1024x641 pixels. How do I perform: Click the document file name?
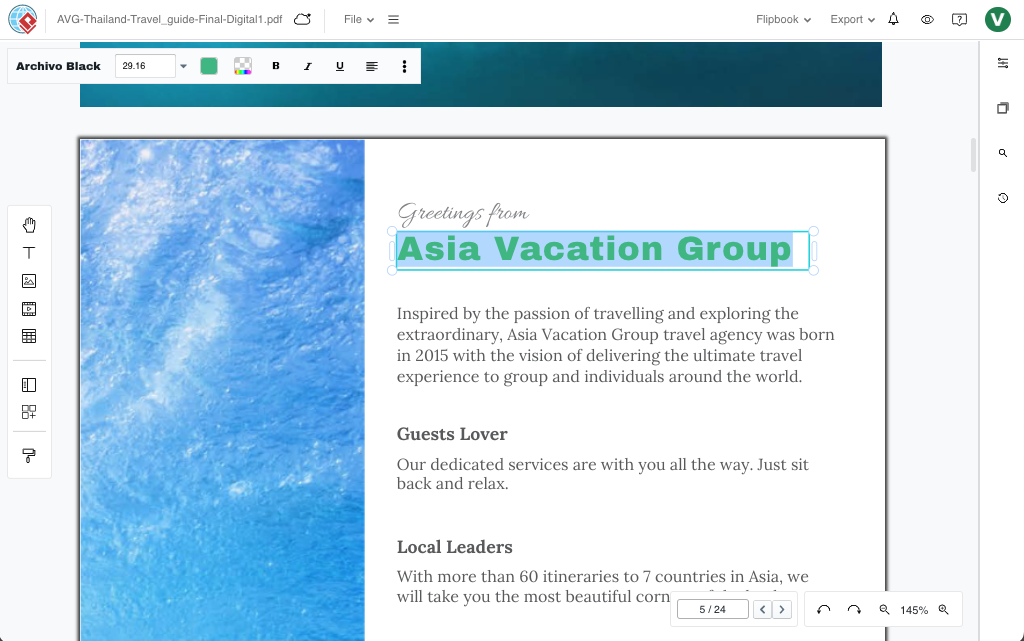pyautogui.click(x=169, y=20)
